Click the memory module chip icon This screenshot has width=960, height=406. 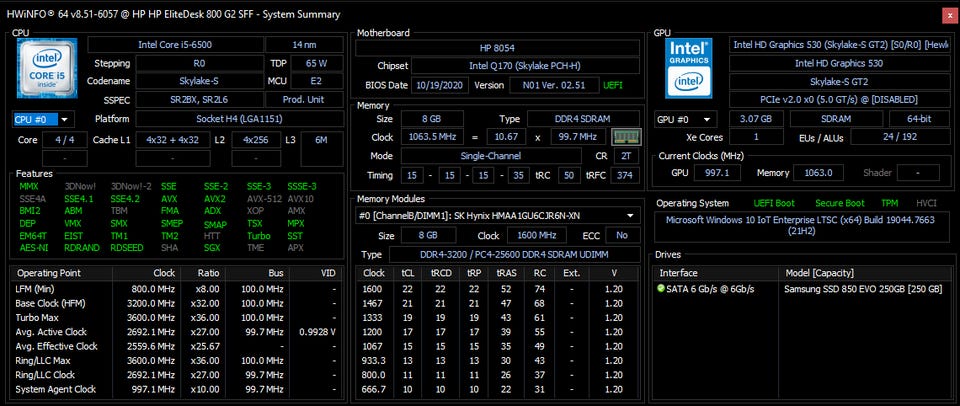(x=626, y=137)
